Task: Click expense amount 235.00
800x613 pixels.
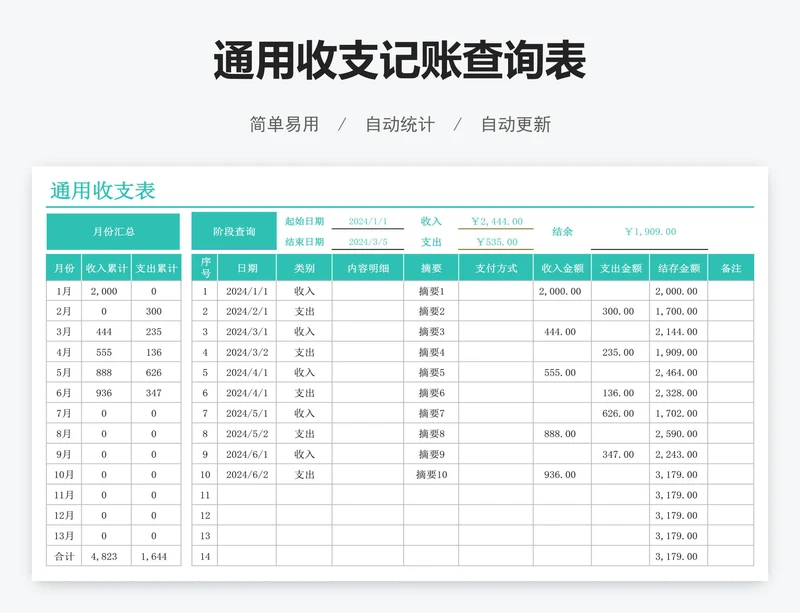Action: (x=618, y=352)
